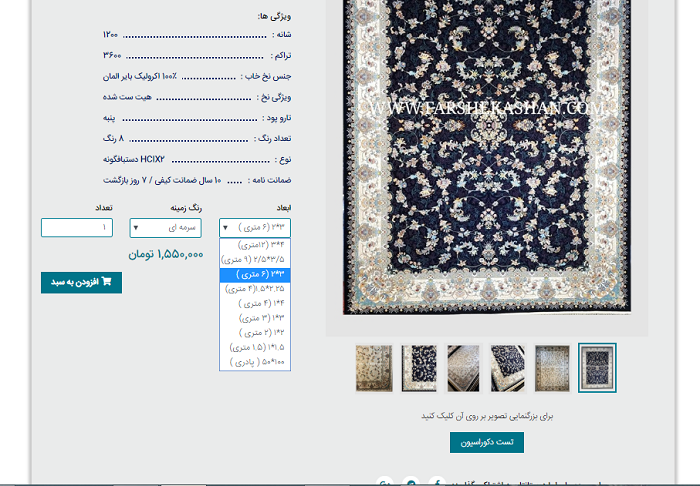Viewport: 700px width, 486px height.
Task: Choose the ۱*۱.۵ (۱.۵ متری) size option
Action: [255, 347]
